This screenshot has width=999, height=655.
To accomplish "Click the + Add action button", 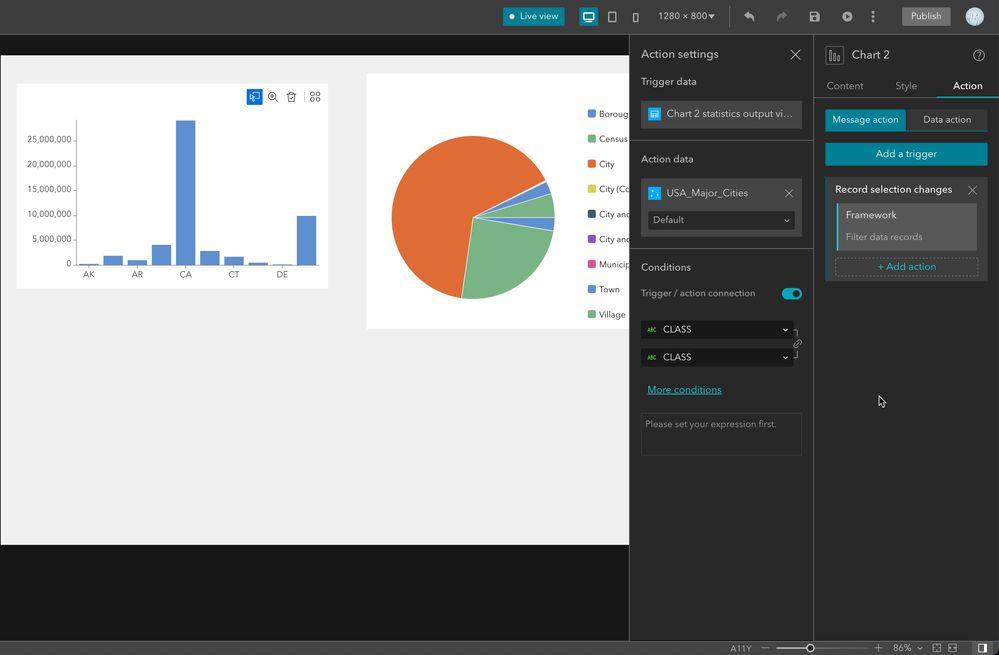I will click(x=907, y=267).
